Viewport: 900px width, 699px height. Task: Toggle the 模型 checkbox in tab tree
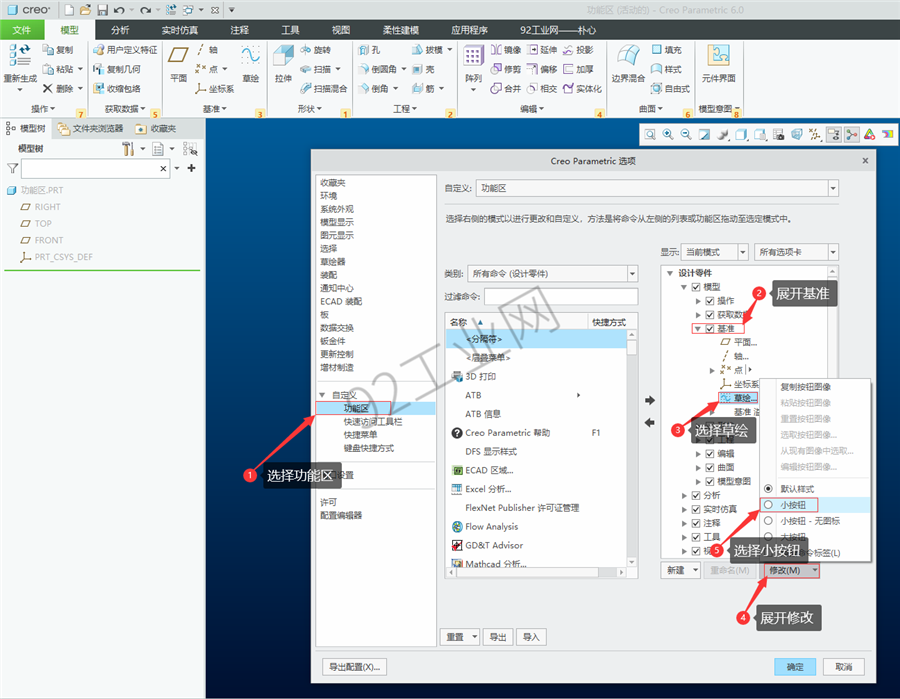[696, 287]
